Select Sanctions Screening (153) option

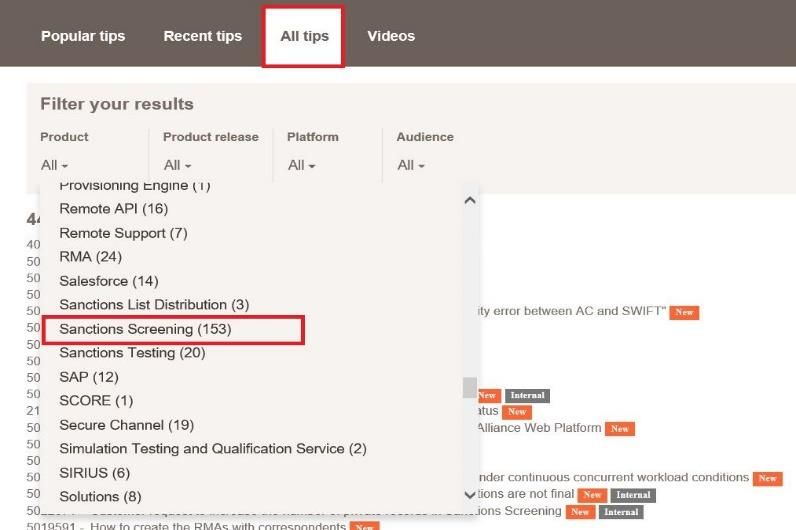tap(145, 329)
